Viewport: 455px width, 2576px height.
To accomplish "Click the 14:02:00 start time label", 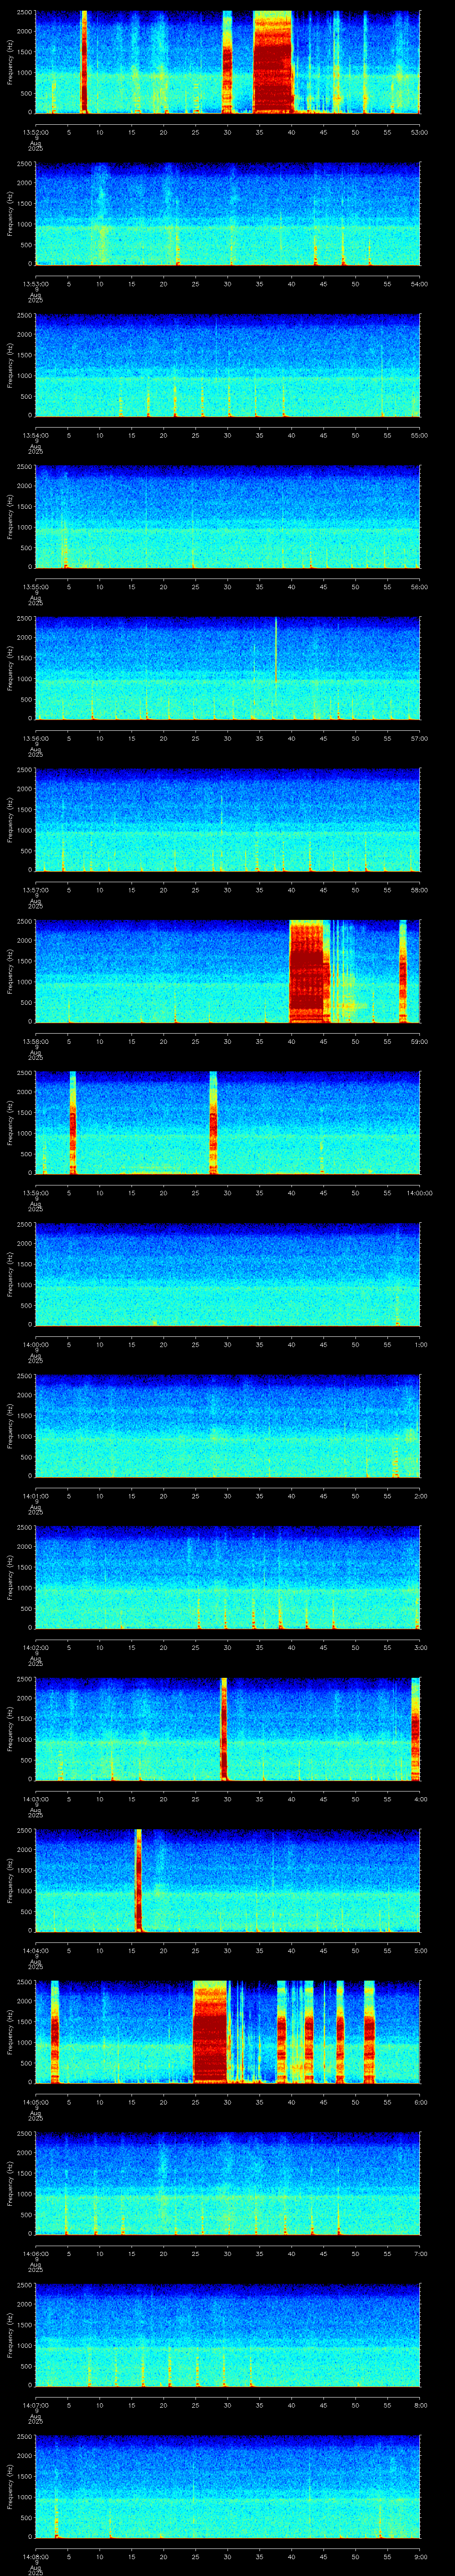I will tap(35, 1647).
